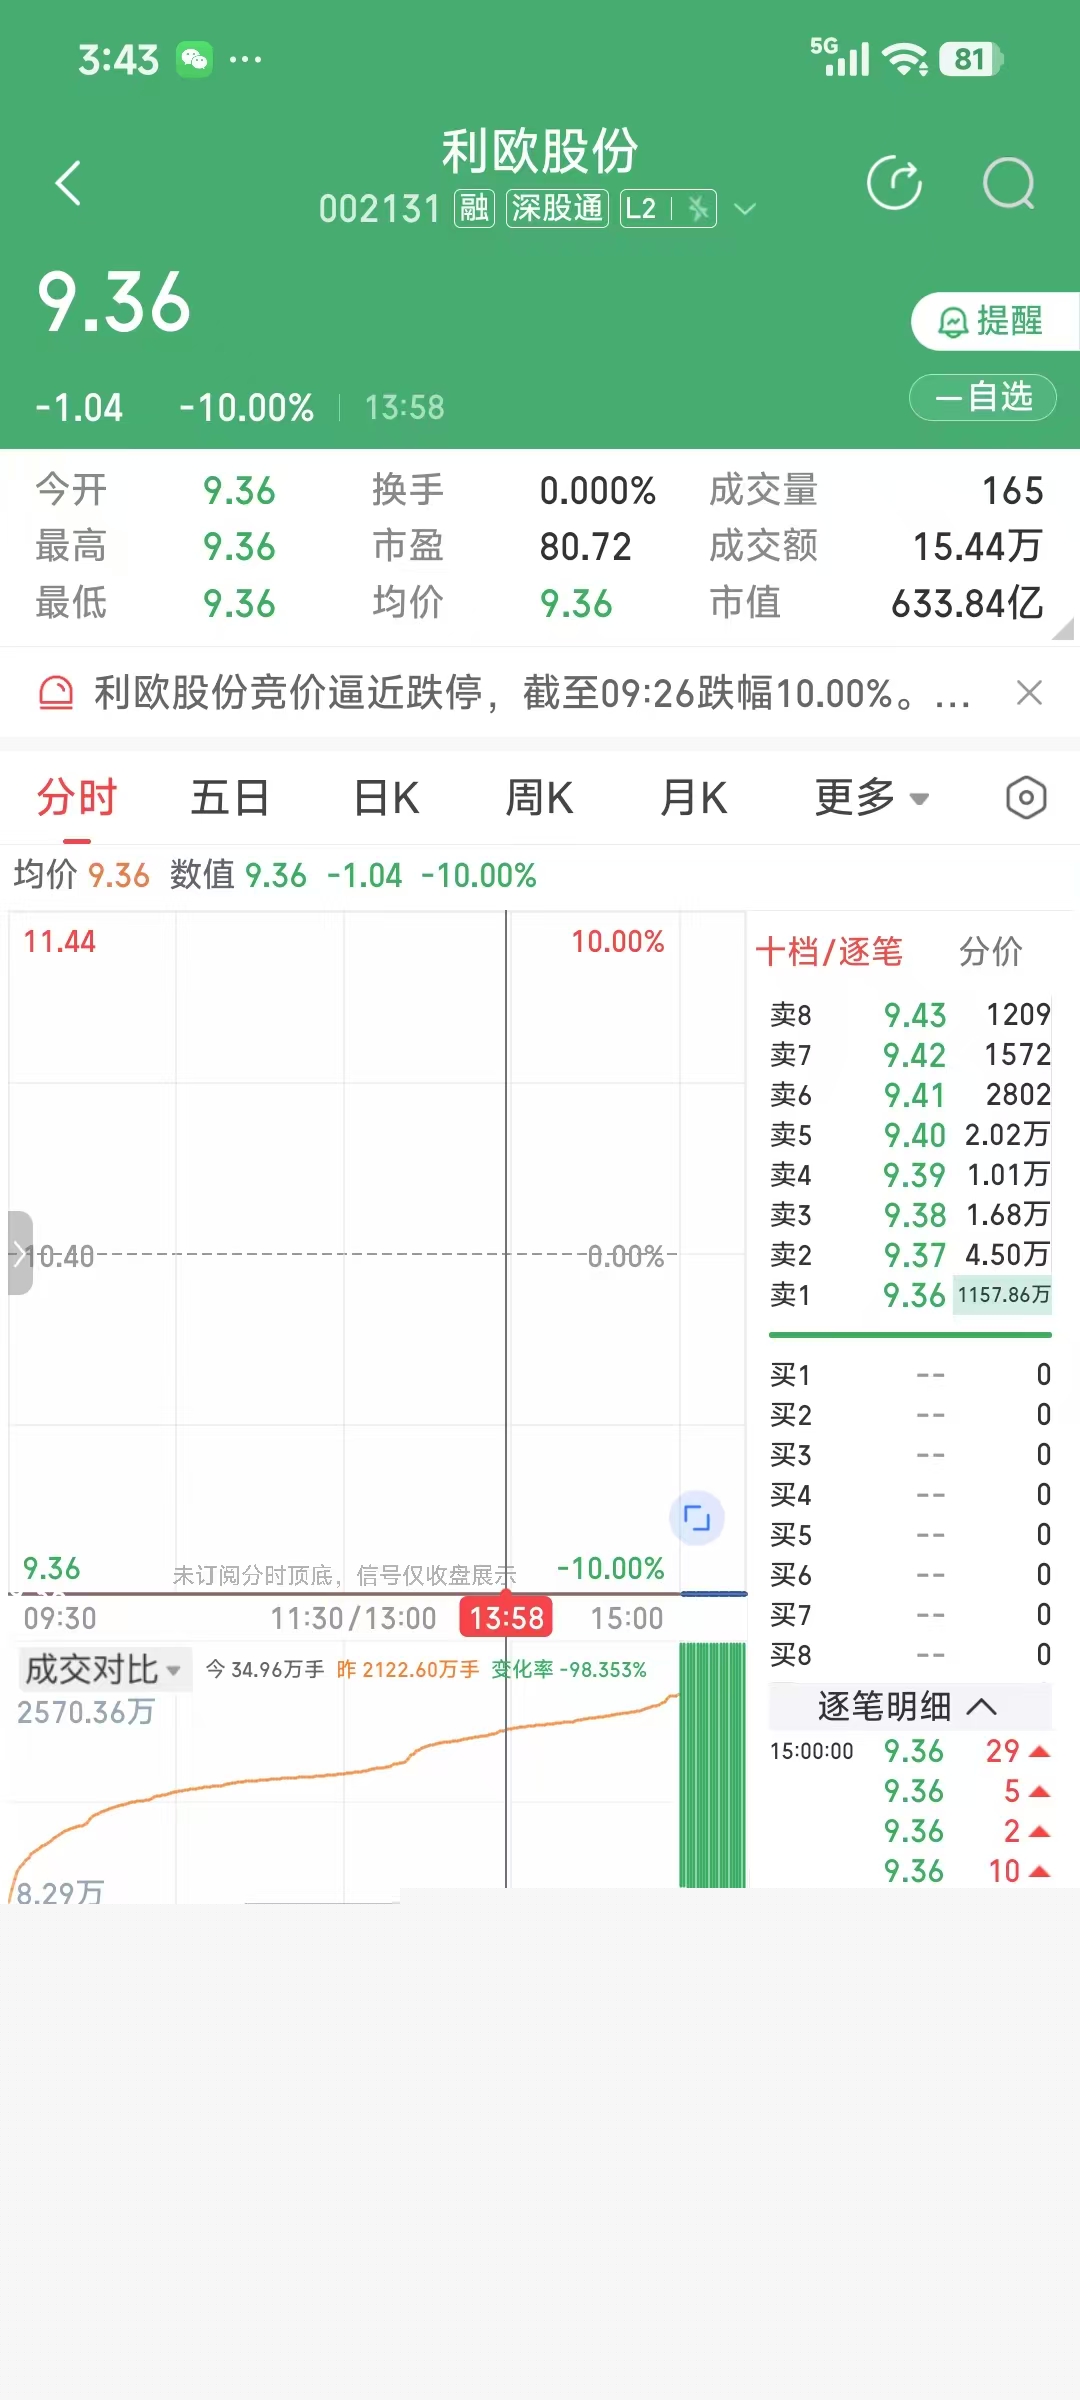Tap the WeChat status bar icon
Viewport: 1080px width, 2400px height.
tap(194, 60)
